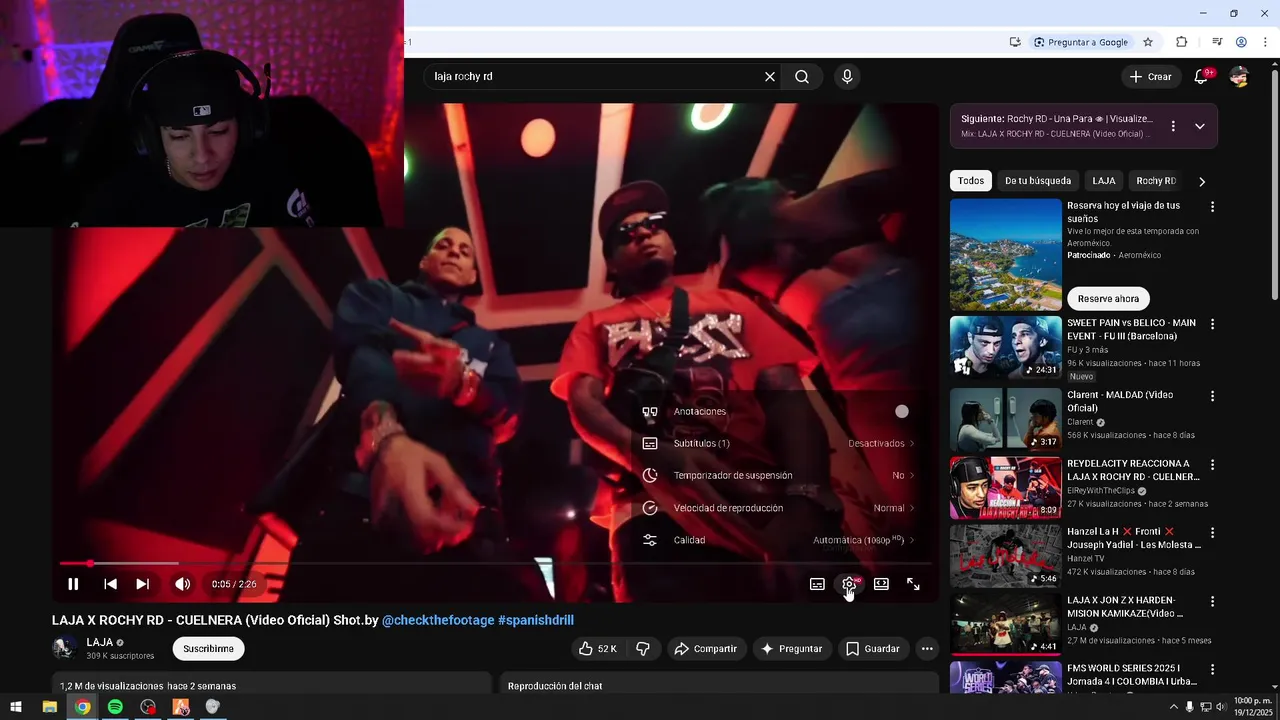Toggle subtitles with the captions icon
The height and width of the screenshot is (720, 1280).
(x=817, y=584)
